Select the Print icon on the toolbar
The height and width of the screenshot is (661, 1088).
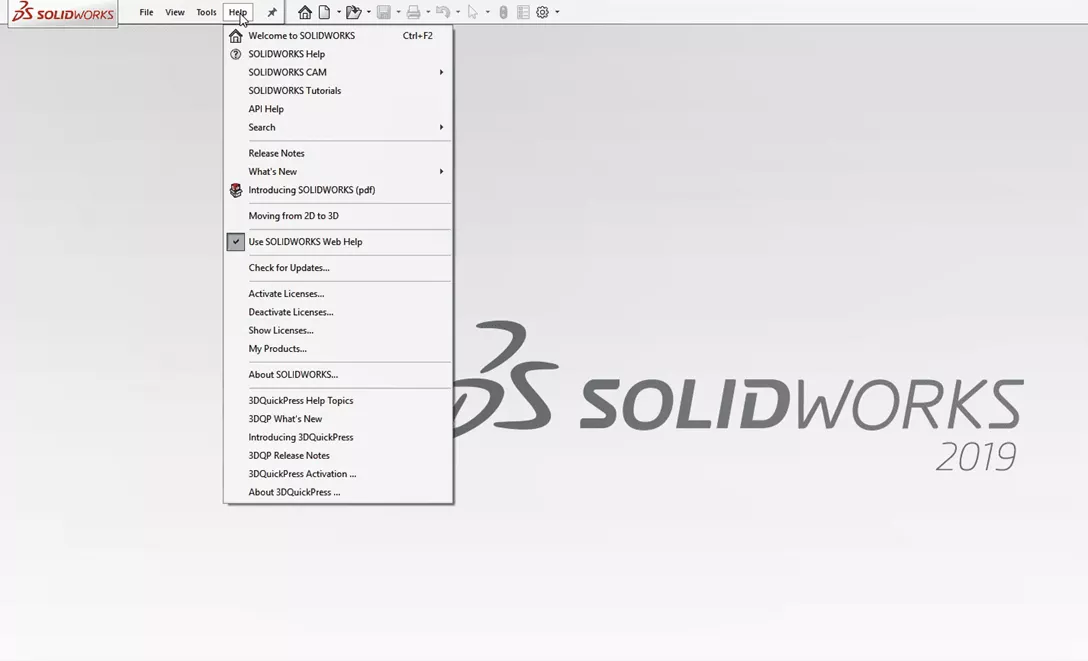(415, 11)
